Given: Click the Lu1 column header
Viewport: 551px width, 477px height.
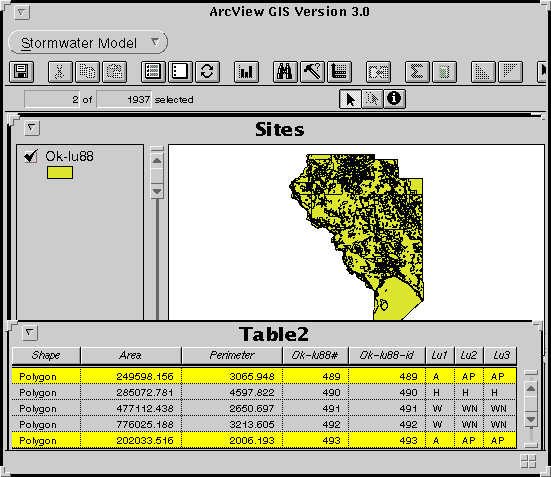Looking at the screenshot, I should point(440,355).
